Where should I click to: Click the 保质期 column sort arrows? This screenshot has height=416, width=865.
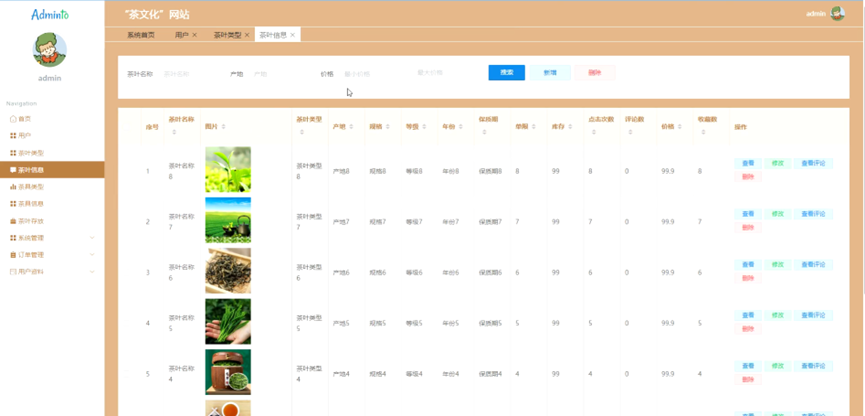[484, 132]
